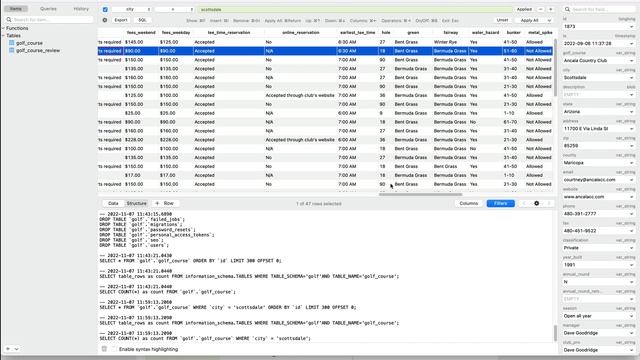Open the gear settings icon beside Filters
The image size is (640, 360).
tap(536, 203)
